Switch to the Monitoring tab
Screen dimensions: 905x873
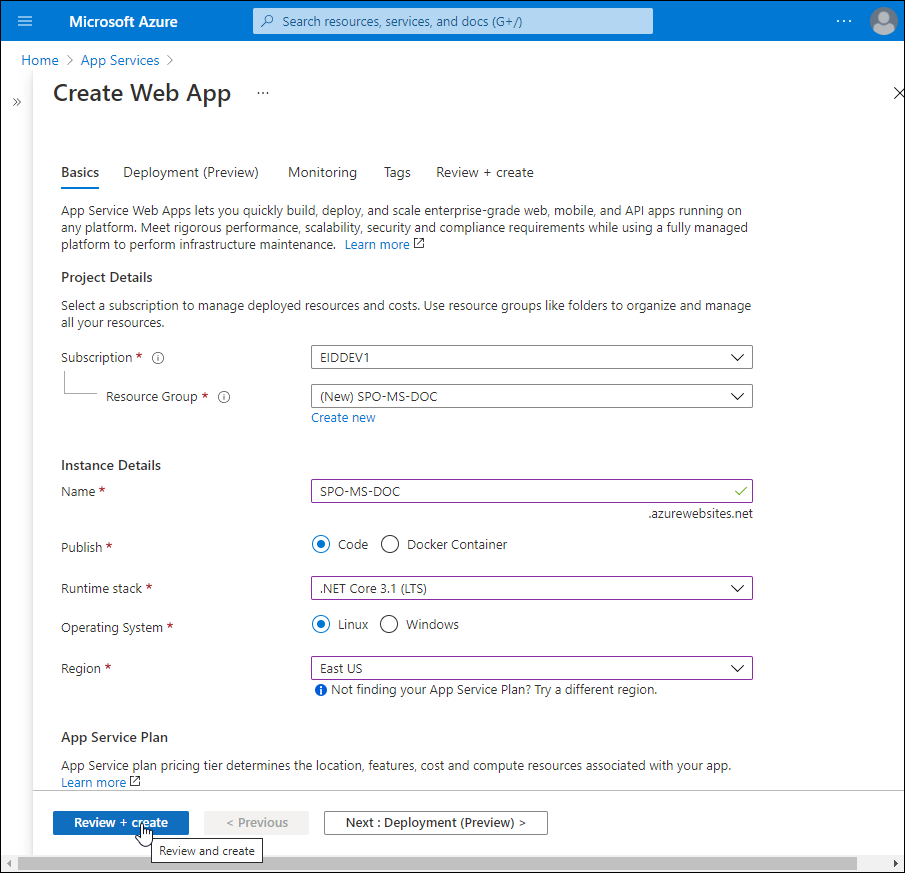pyautogui.click(x=322, y=172)
